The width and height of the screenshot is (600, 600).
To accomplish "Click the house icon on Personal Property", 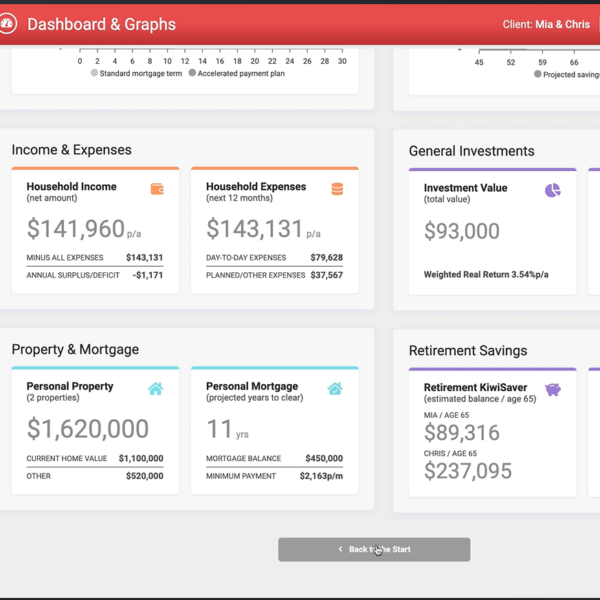I will click(156, 389).
